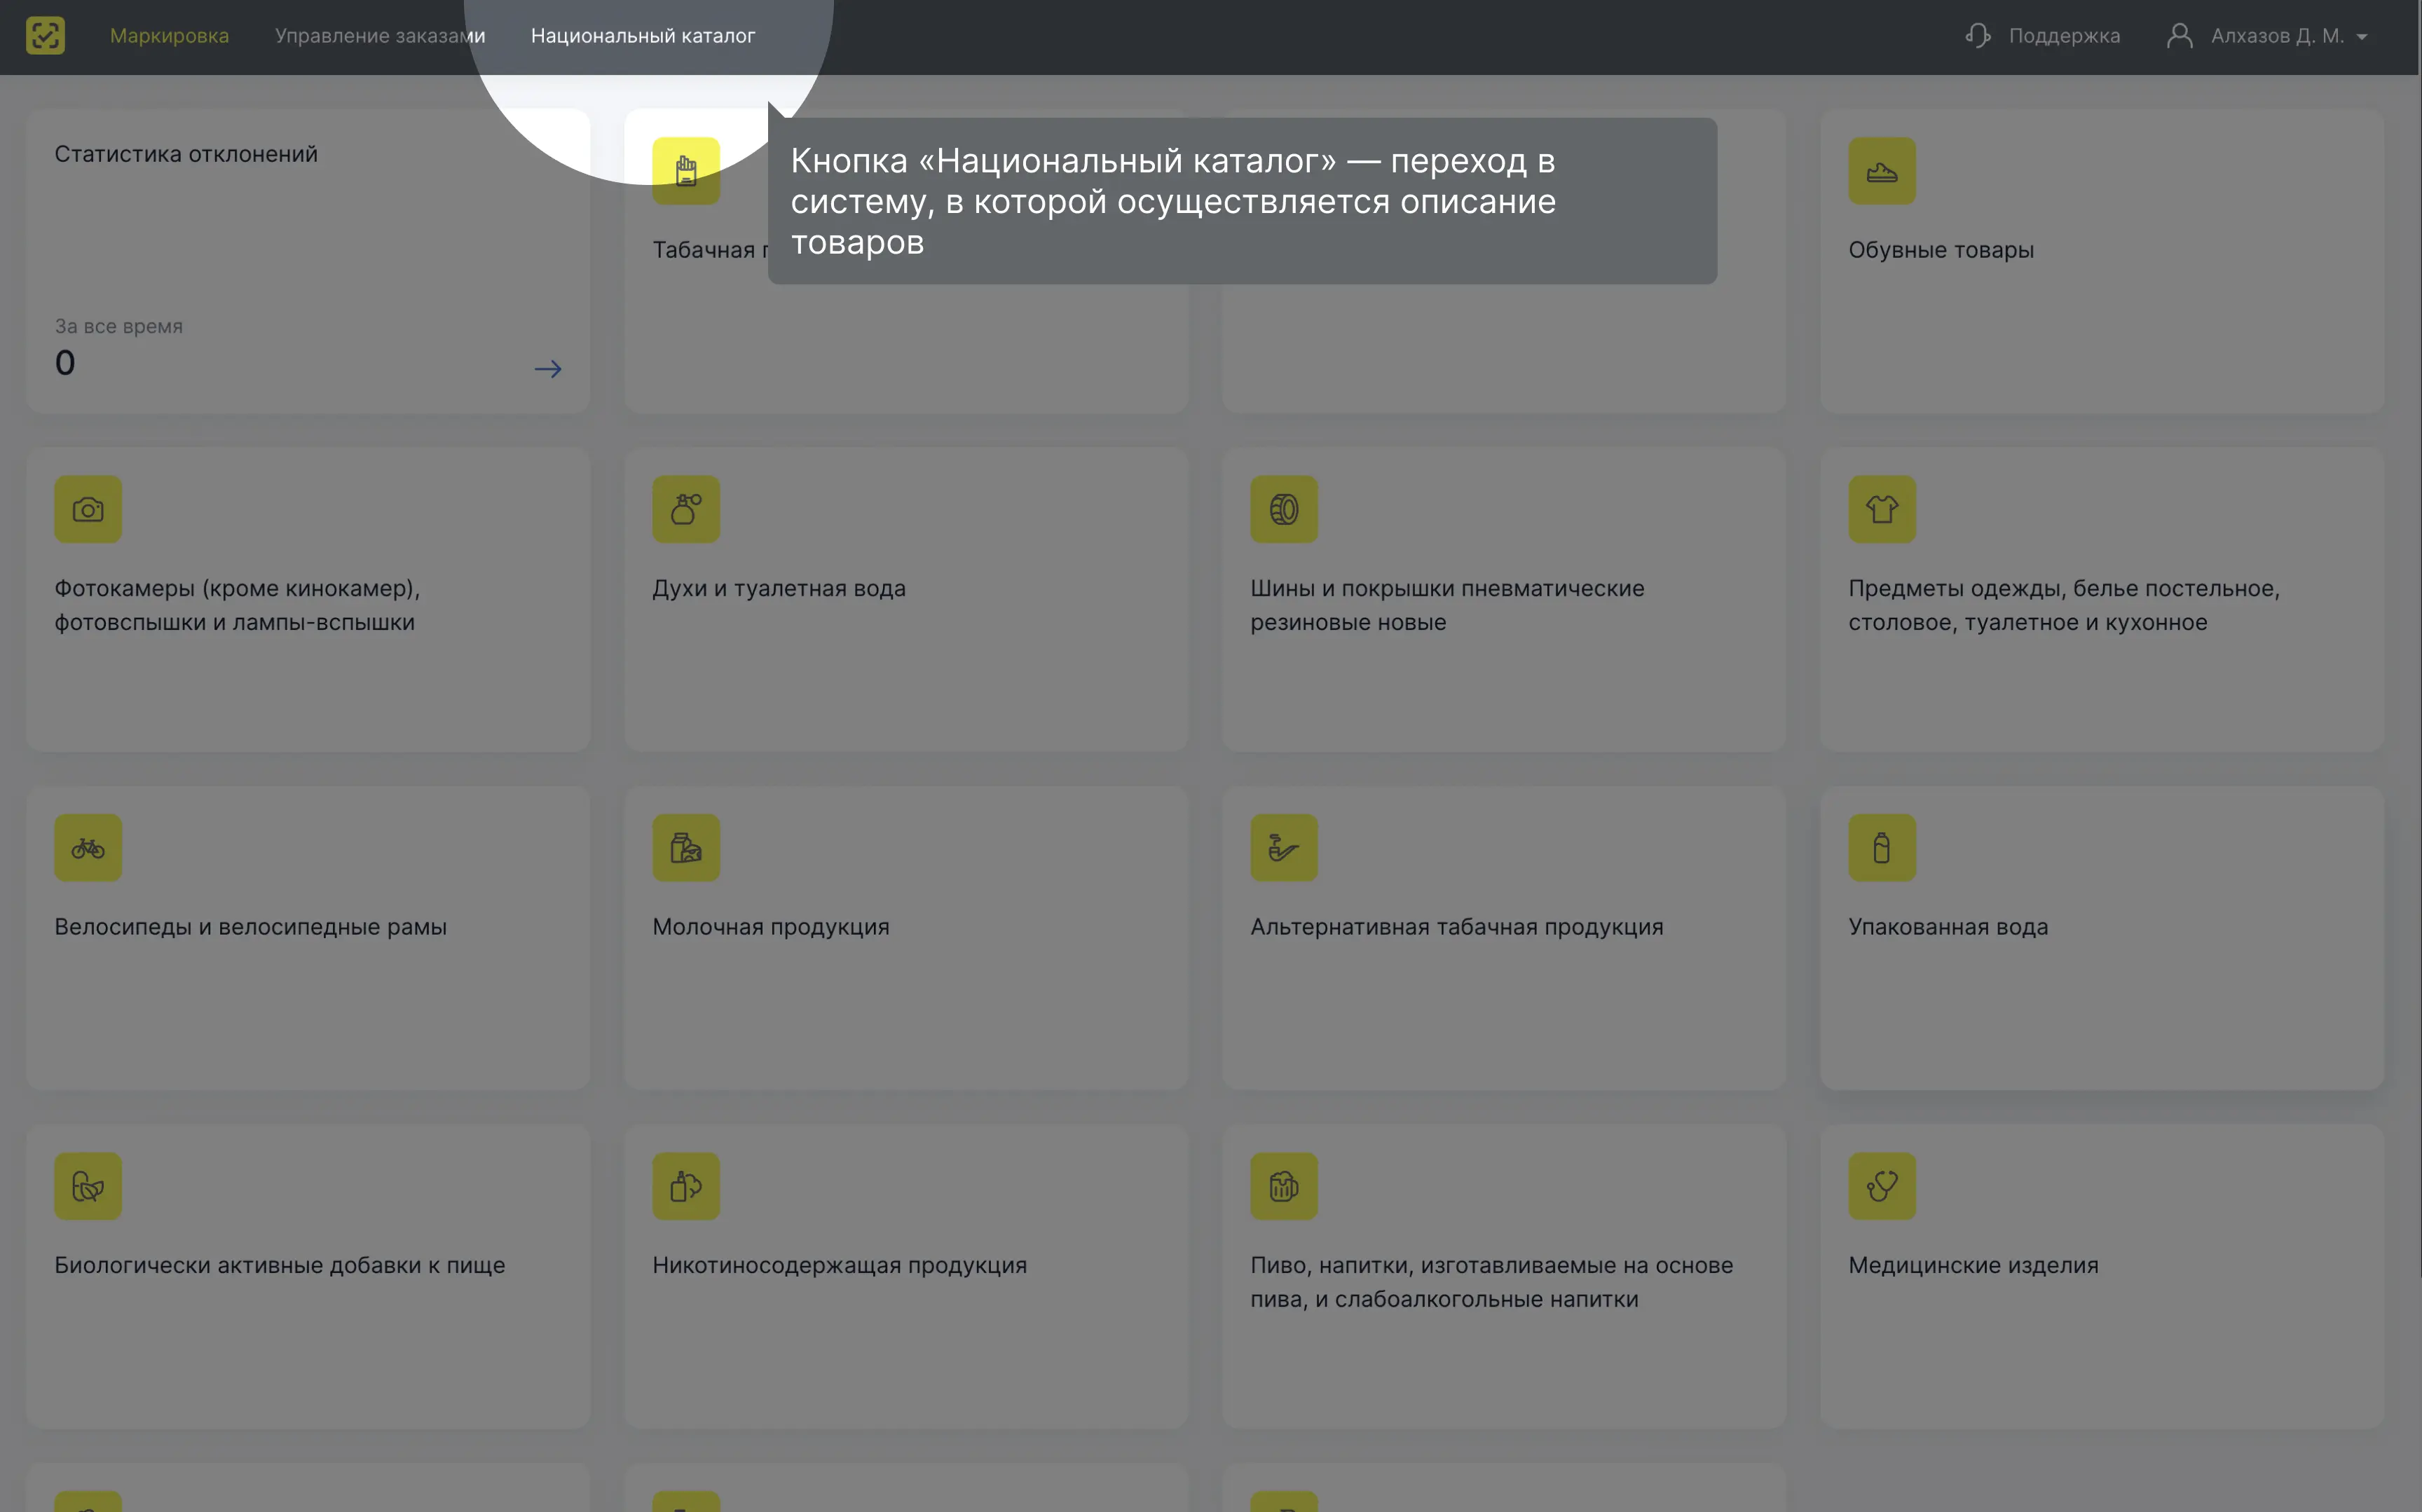Open the Поддержка link
The height and width of the screenshot is (1512, 2422).
click(x=2064, y=36)
